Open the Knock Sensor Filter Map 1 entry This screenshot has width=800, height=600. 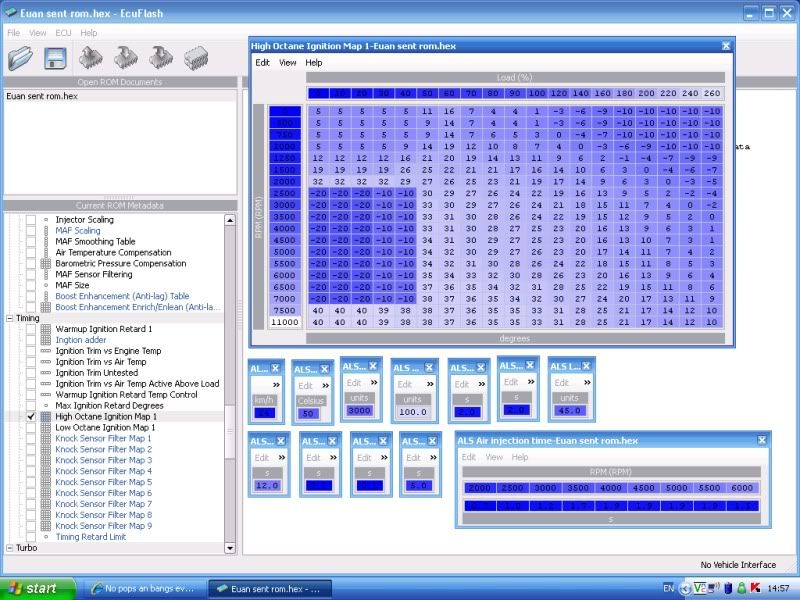(x=104, y=438)
